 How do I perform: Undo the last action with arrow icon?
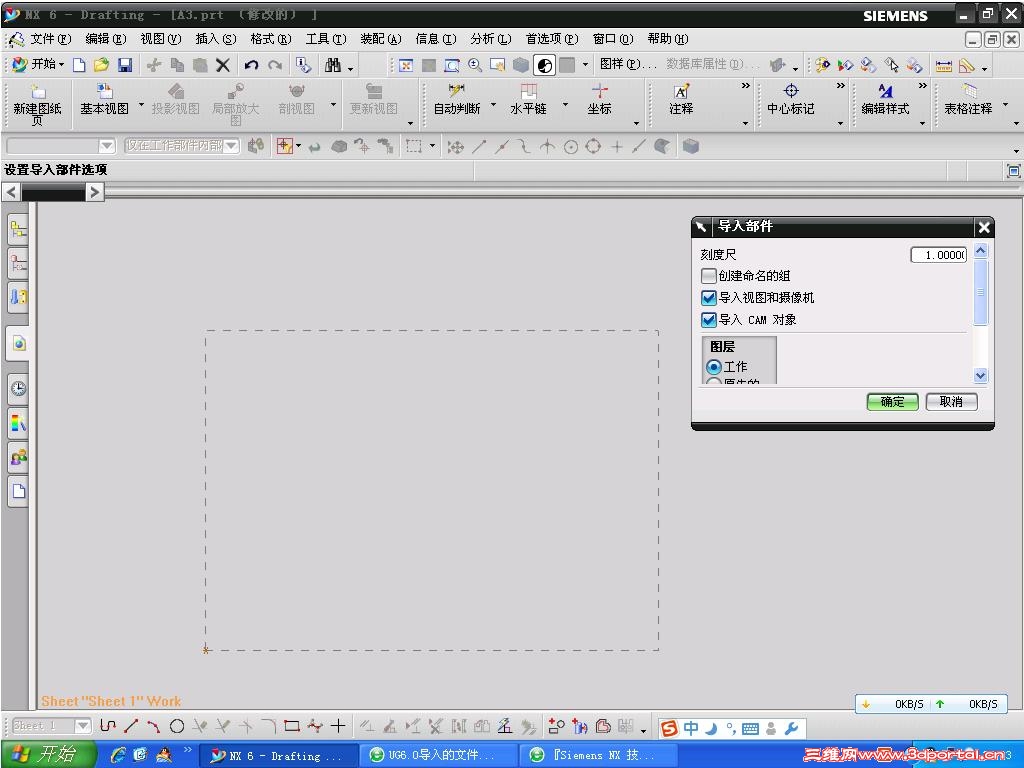coord(251,65)
